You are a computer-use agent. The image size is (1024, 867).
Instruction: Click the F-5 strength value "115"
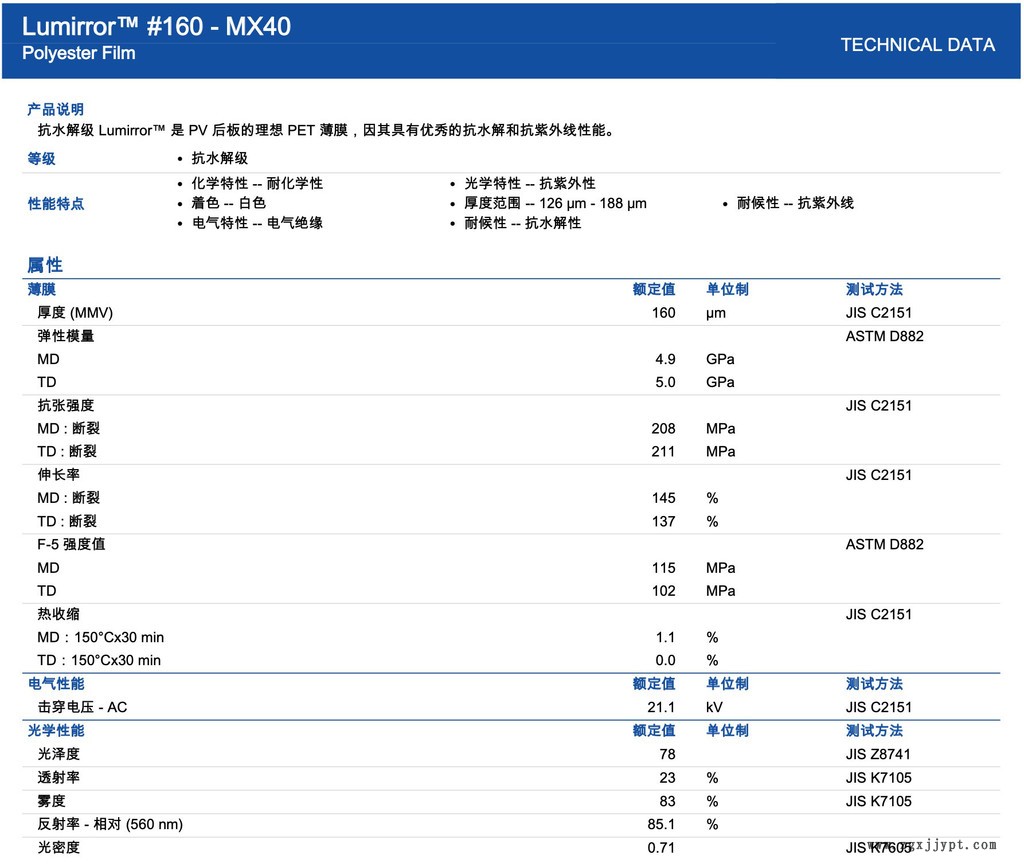(664, 568)
